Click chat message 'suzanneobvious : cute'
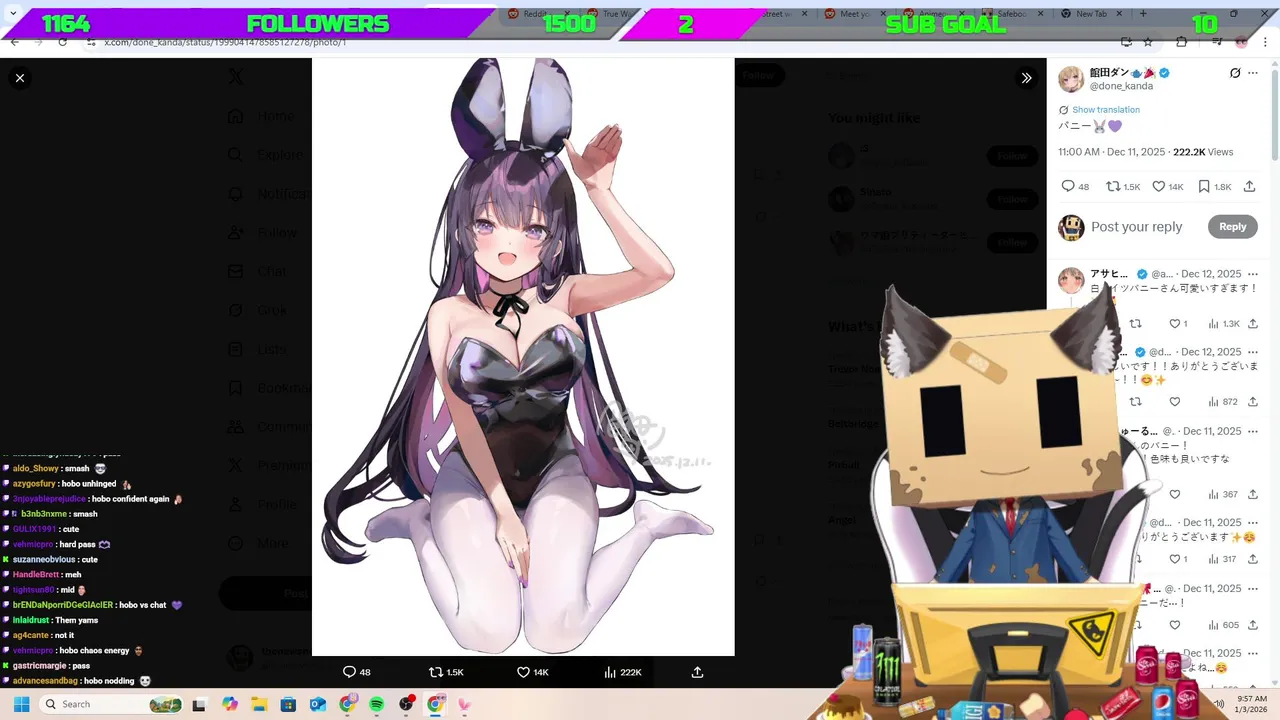 click(x=56, y=560)
